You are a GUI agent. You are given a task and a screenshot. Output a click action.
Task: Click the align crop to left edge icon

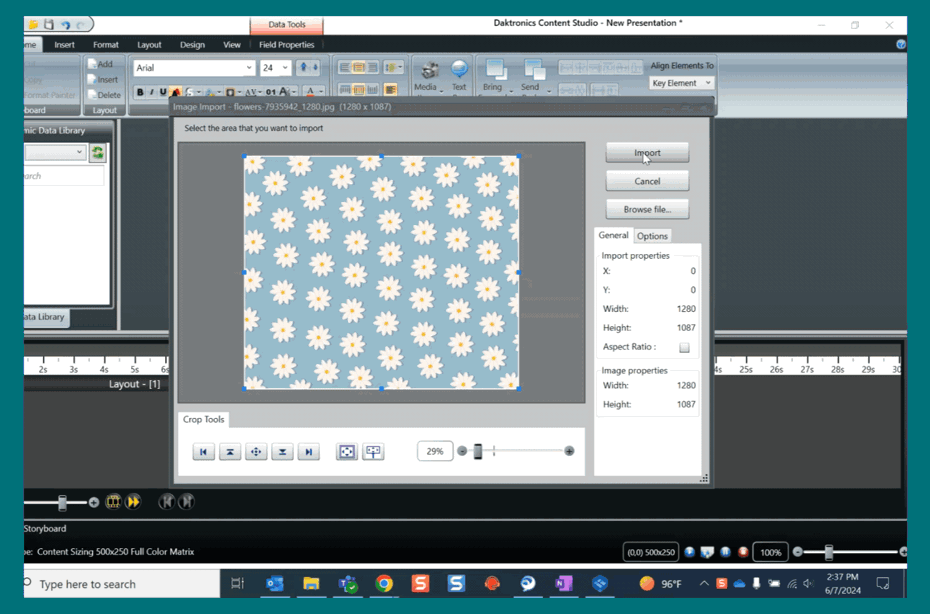click(x=203, y=452)
